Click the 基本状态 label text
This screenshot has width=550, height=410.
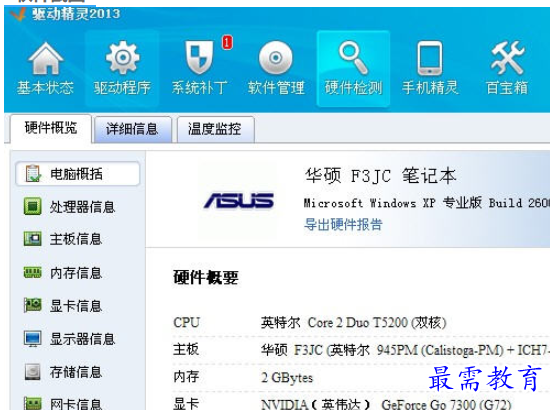46,87
